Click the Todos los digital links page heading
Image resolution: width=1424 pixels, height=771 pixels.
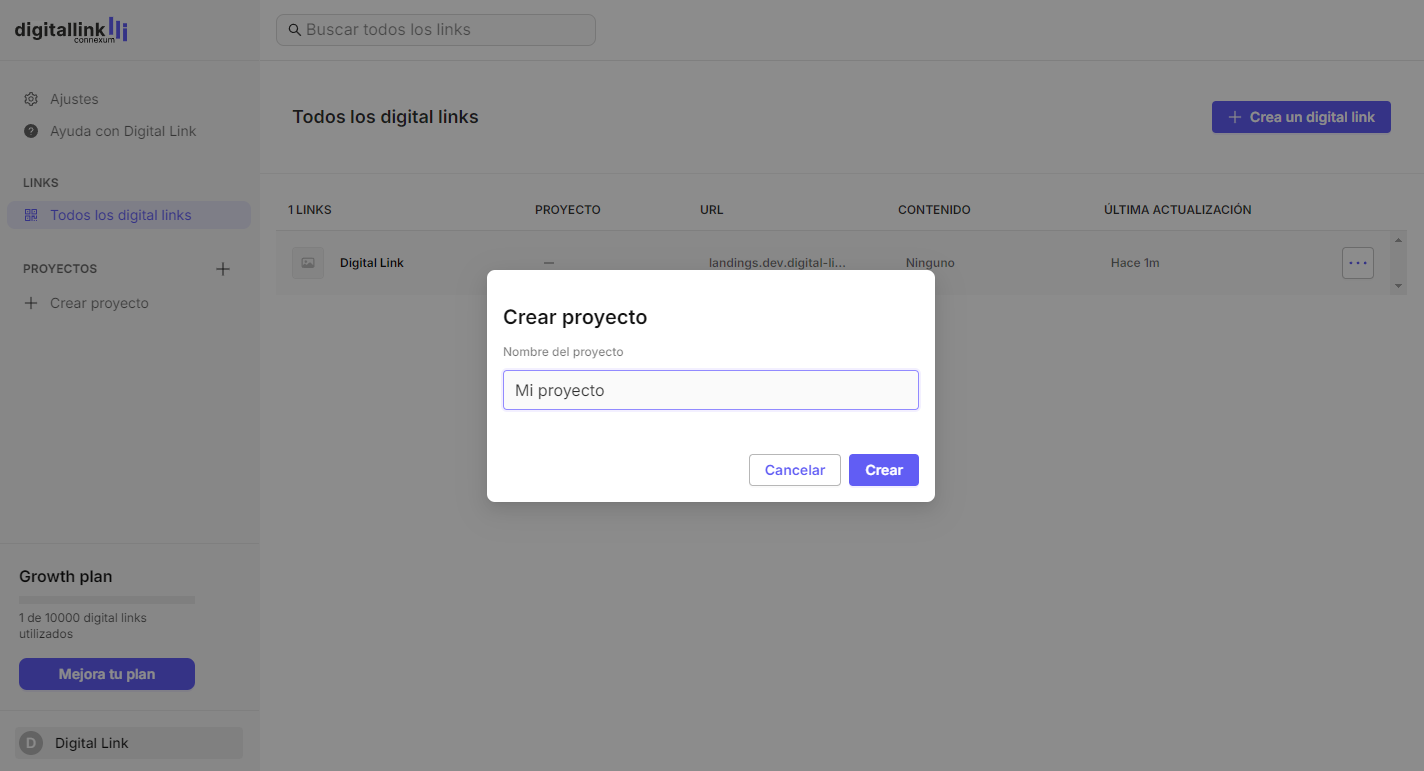coord(385,117)
